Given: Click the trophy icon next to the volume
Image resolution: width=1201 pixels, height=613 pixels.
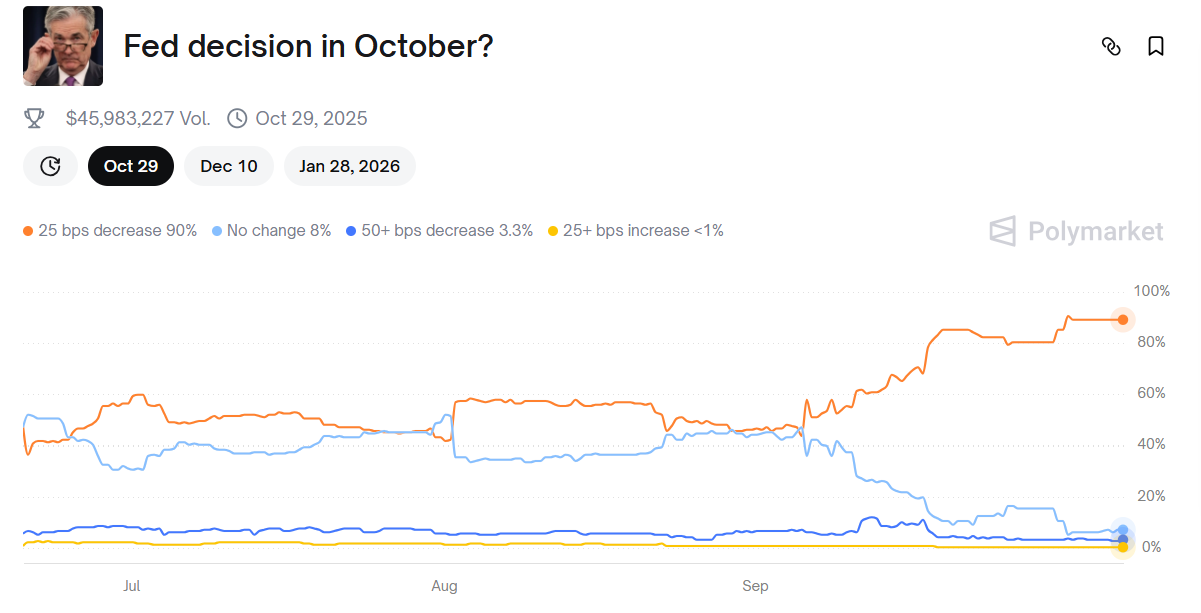Looking at the screenshot, I should pos(35,117).
